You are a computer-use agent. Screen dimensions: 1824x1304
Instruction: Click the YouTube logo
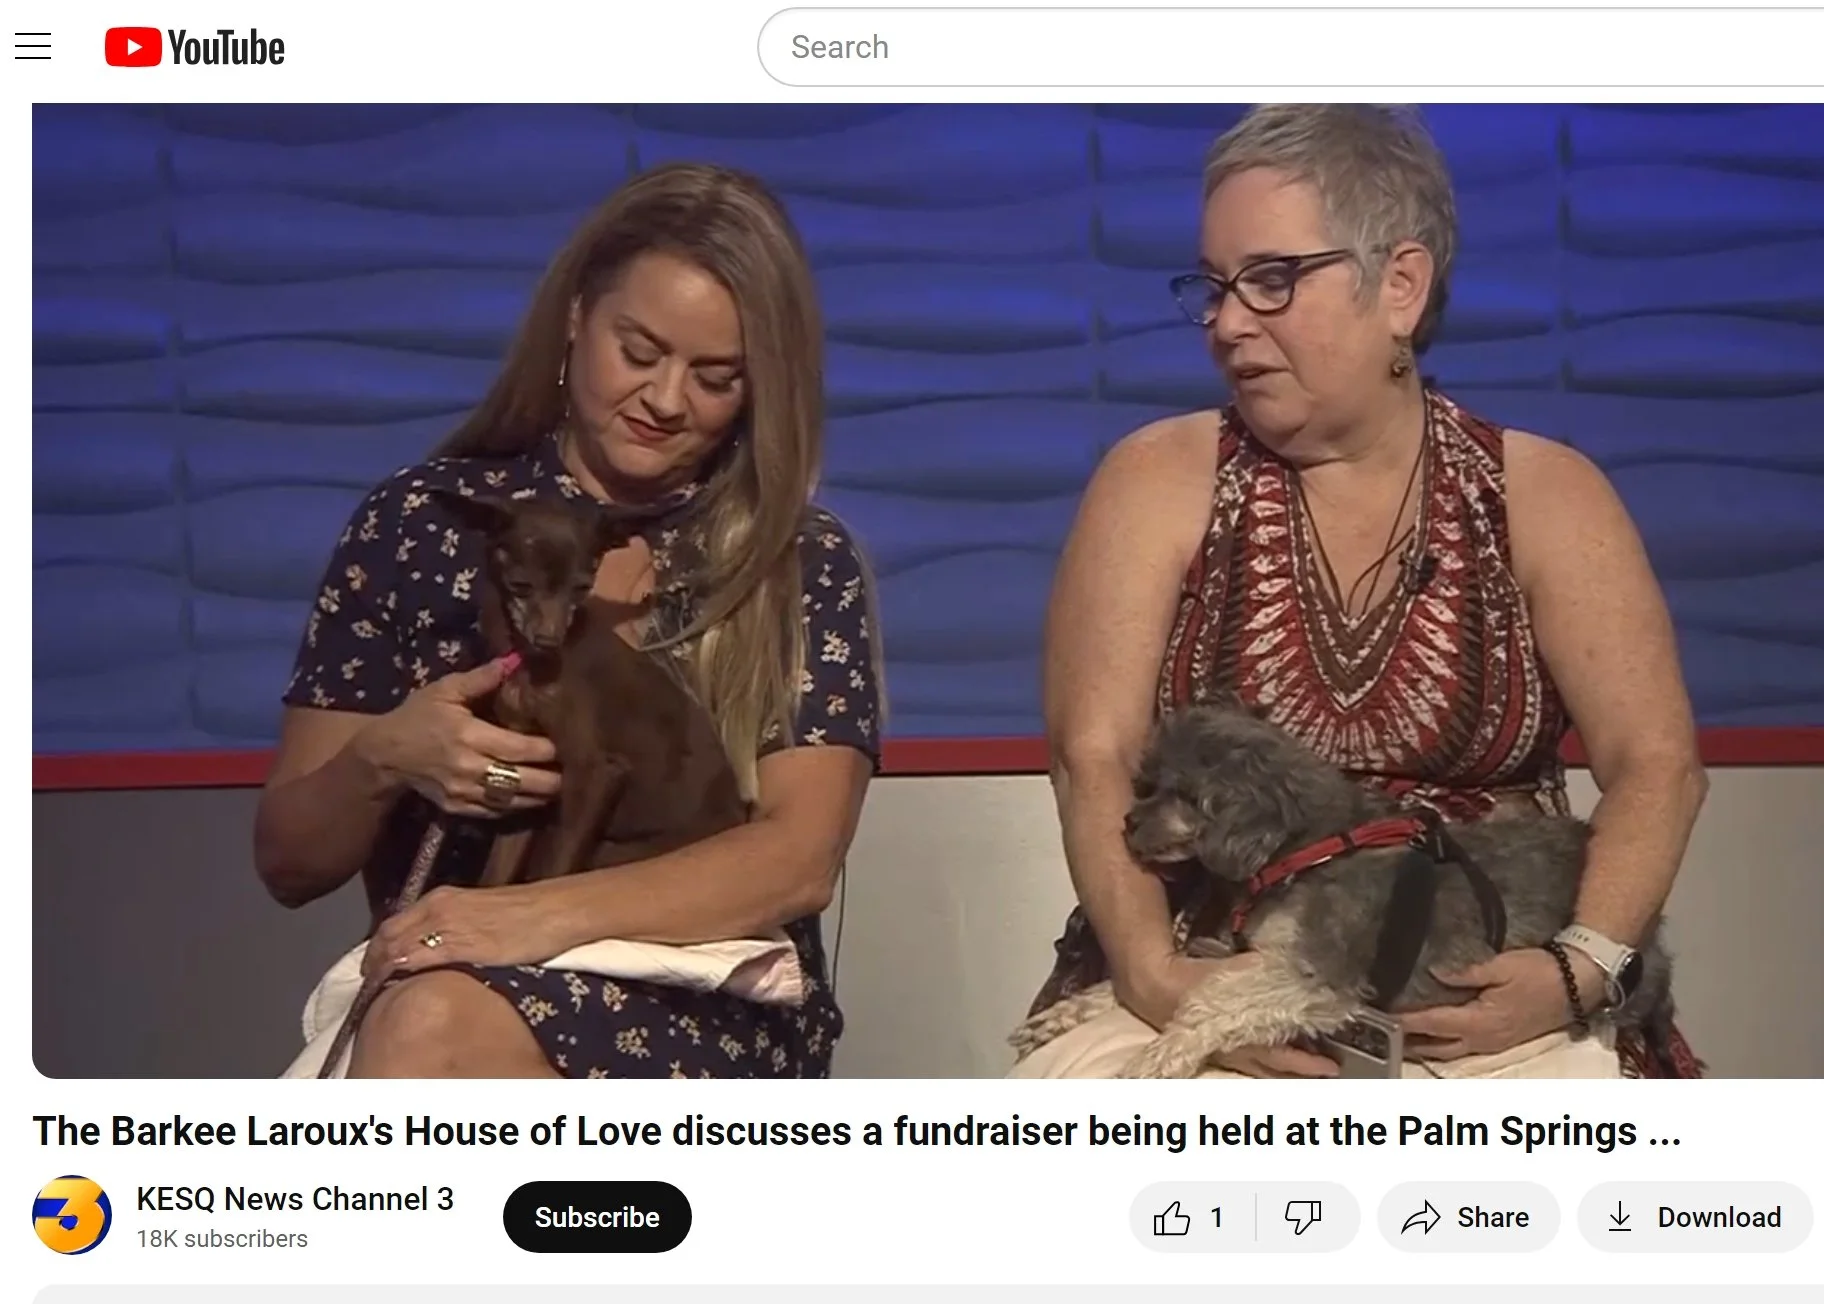[x=195, y=48]
